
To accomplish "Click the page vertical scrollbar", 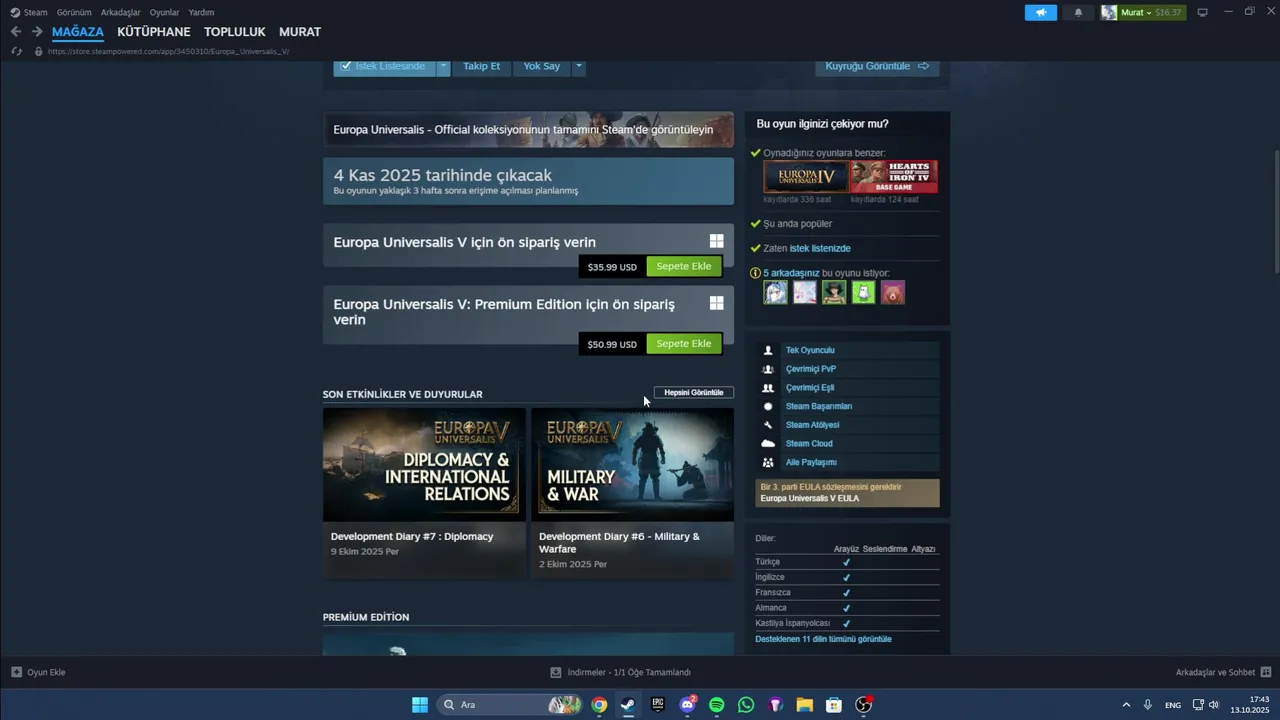I will point(1275,210).
